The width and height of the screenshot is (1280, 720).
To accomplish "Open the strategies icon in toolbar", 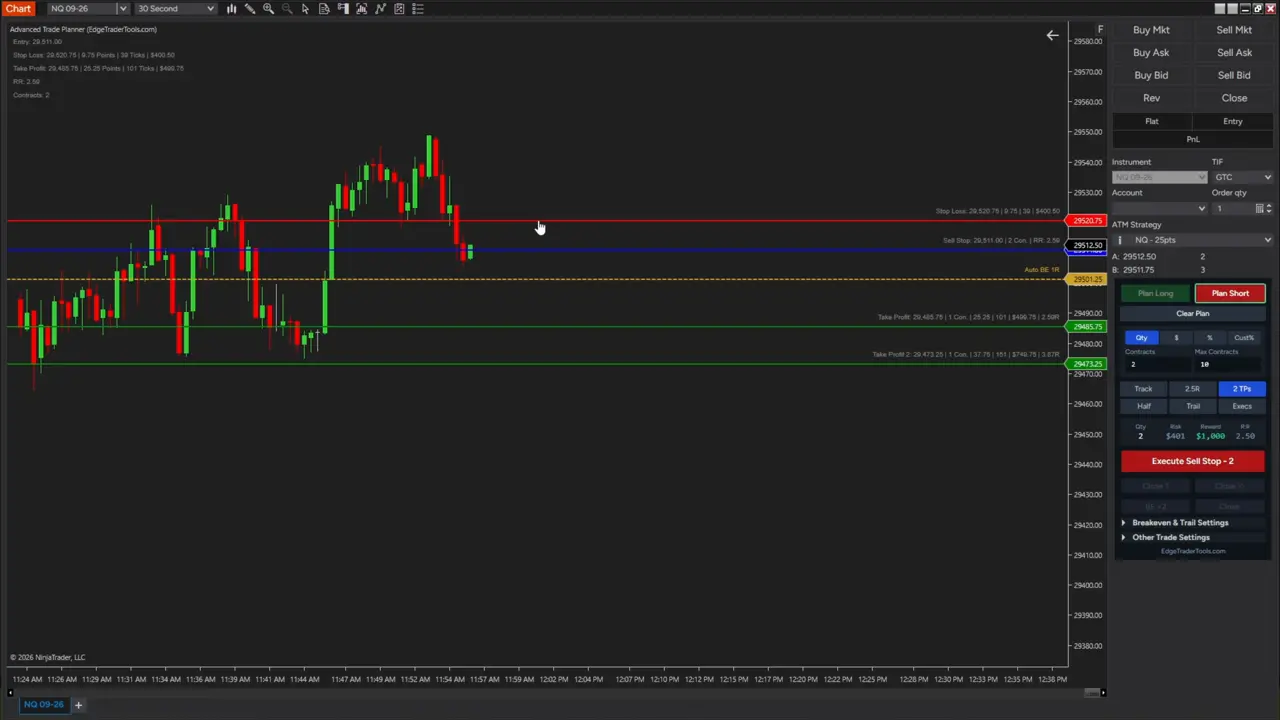I will coord(380,9).
